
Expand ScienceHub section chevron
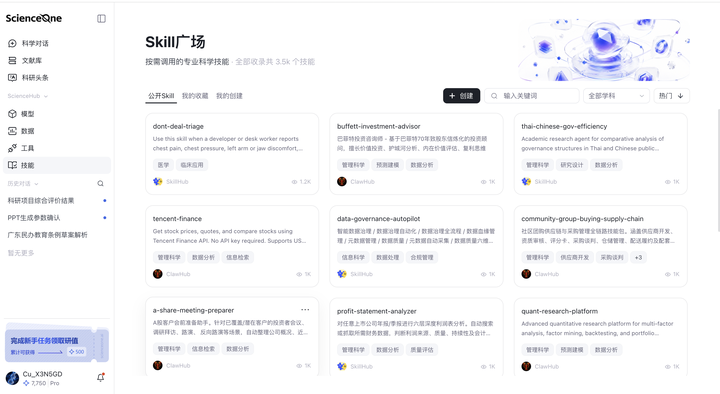pos(45,96)
